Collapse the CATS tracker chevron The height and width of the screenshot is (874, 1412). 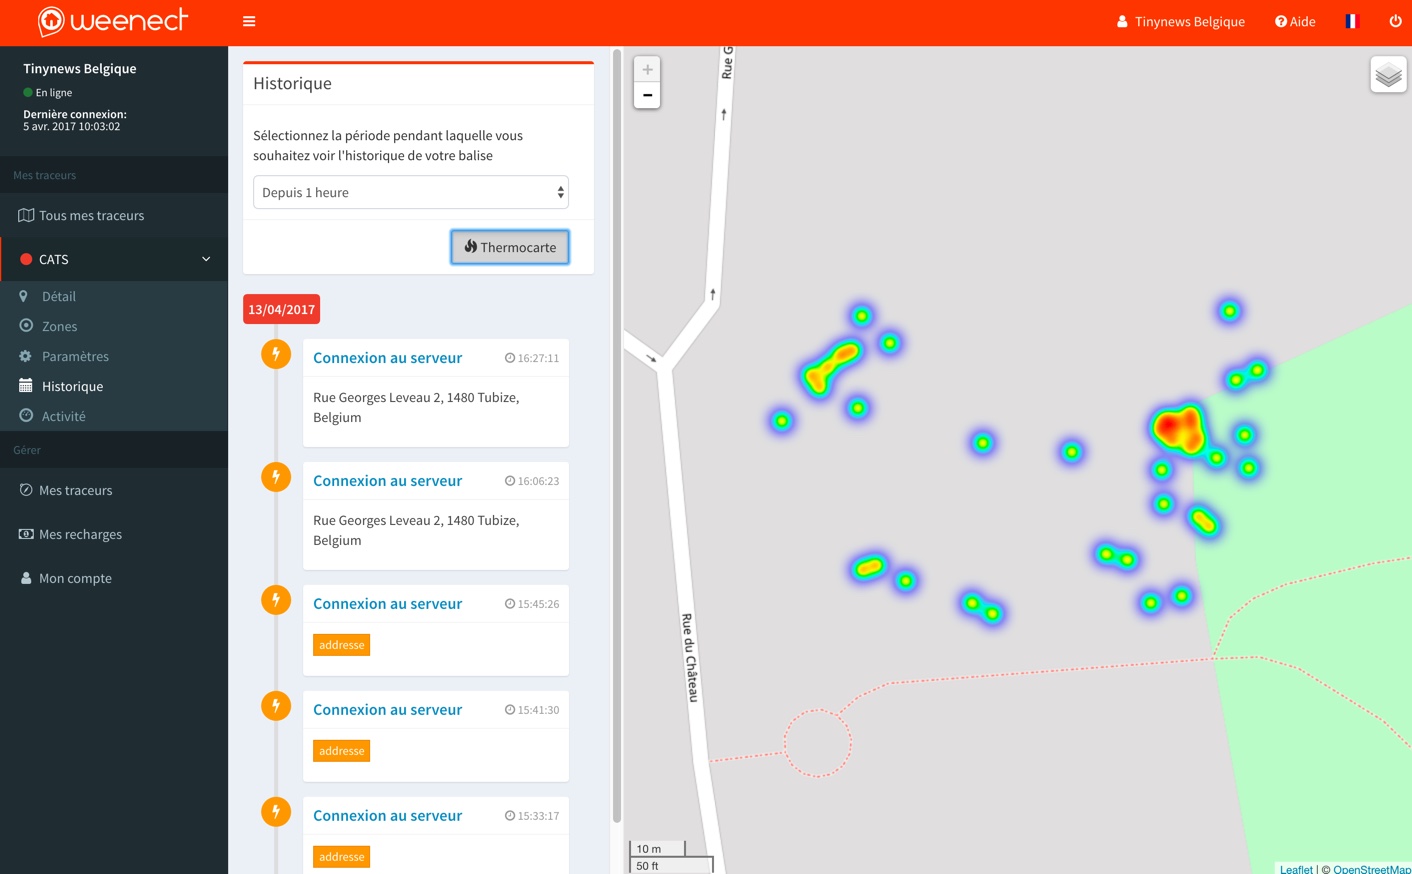[x=206, y=259]
